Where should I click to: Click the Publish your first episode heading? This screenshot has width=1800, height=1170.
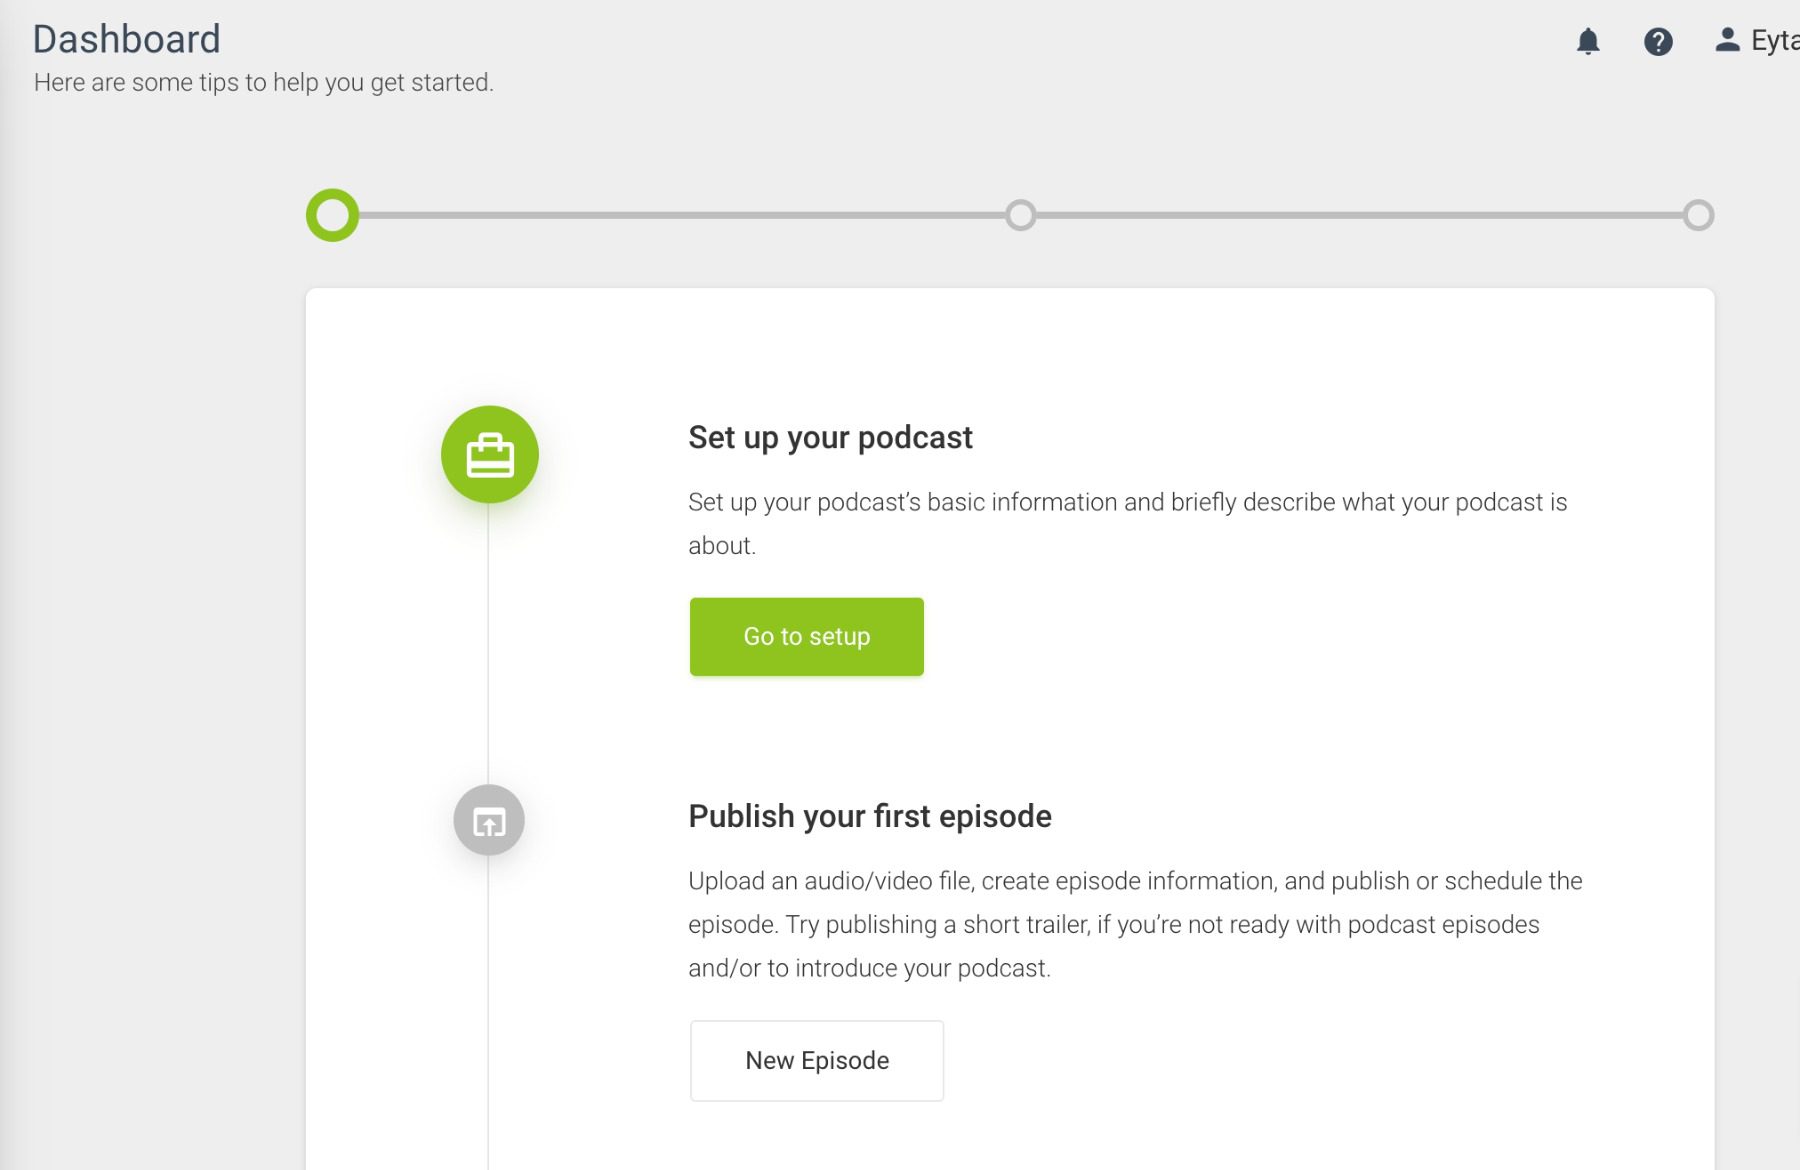(x=869, y=816)
